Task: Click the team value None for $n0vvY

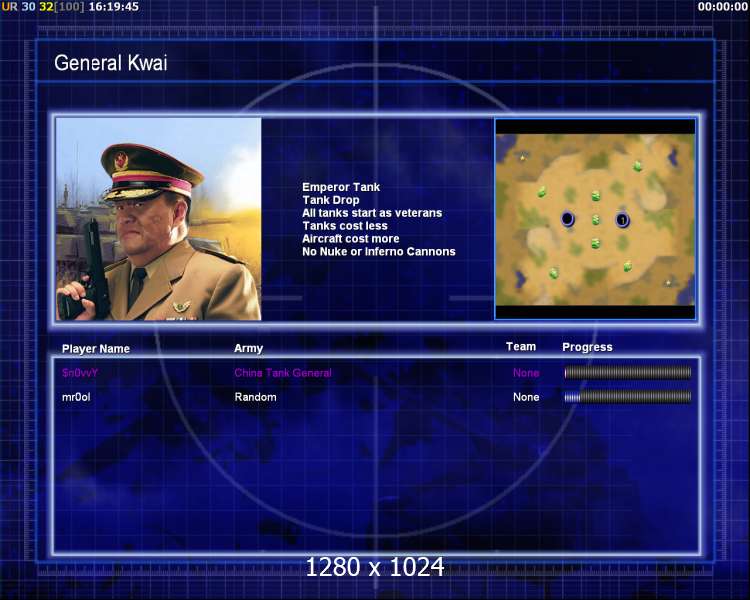Action: pyautogui.click(x=526, y=373)
